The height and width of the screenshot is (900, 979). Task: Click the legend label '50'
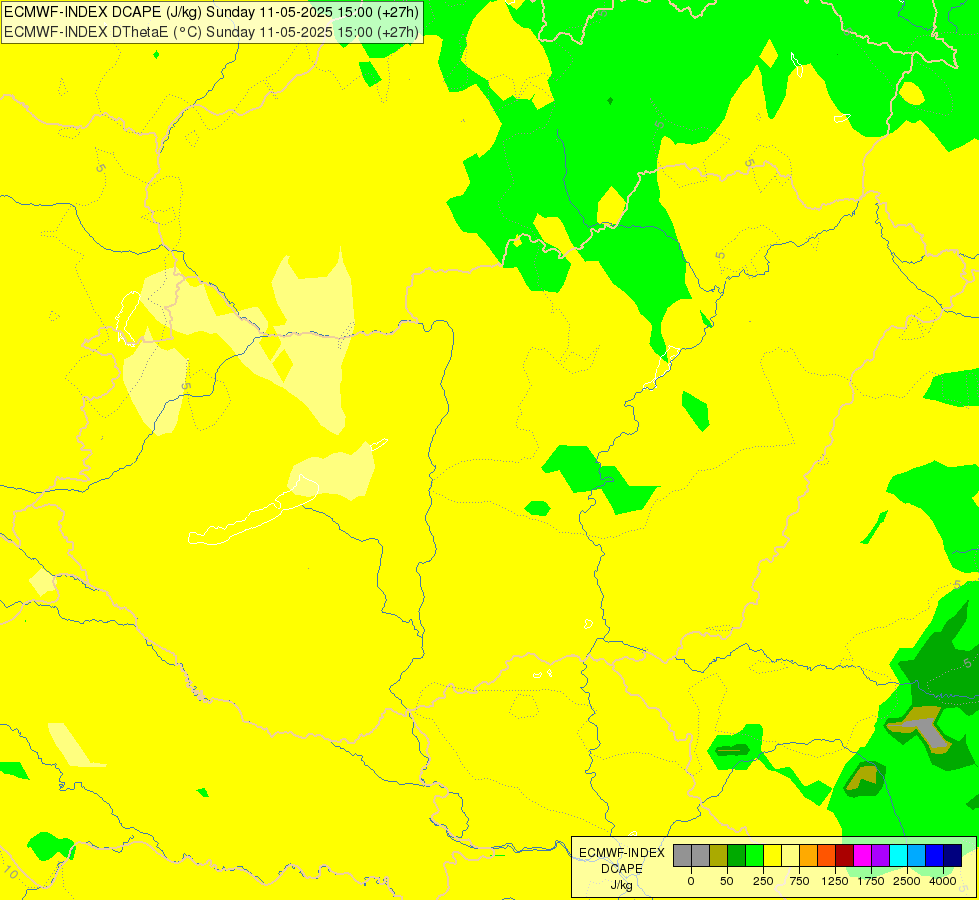point(727,881)
